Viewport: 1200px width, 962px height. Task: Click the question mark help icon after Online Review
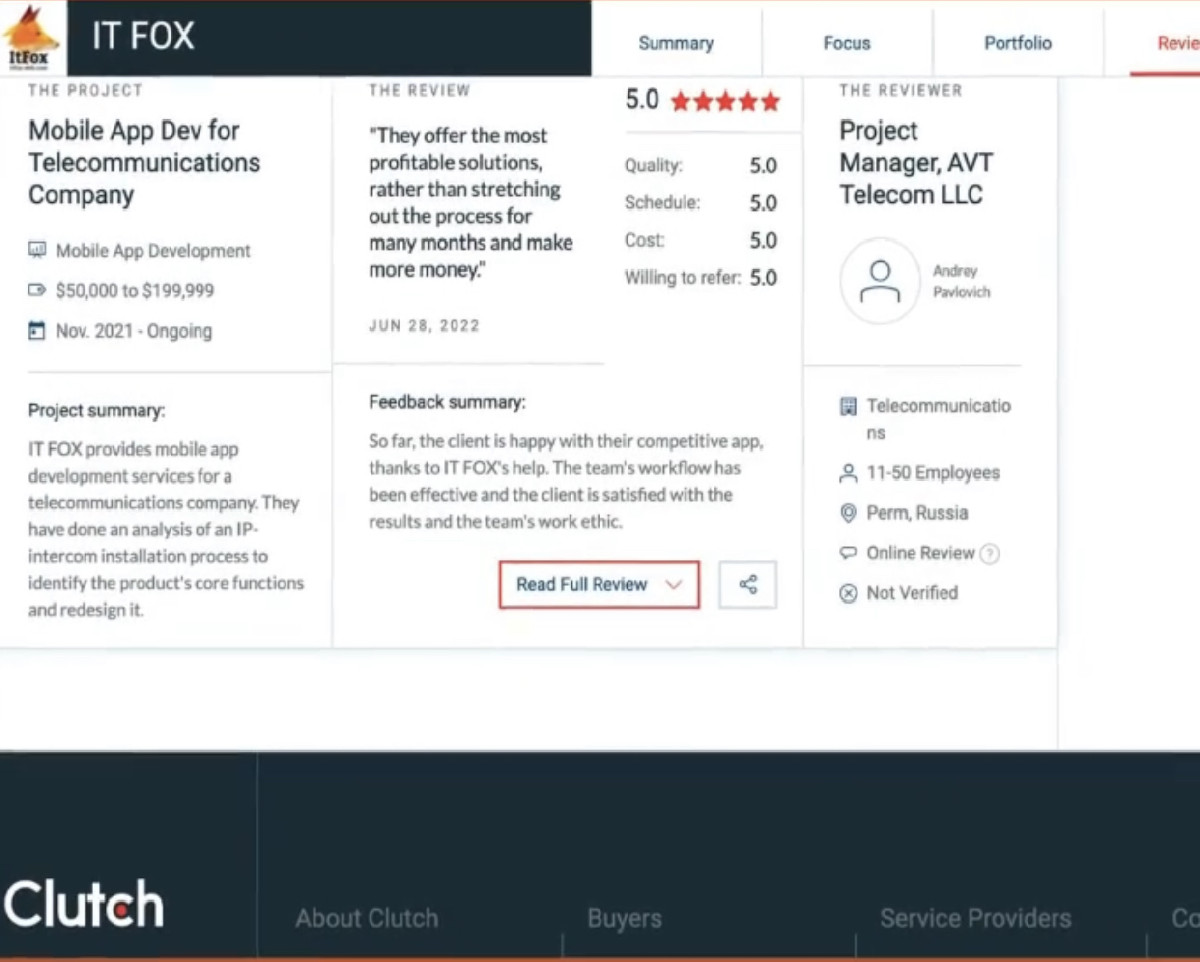click(989, 554)
